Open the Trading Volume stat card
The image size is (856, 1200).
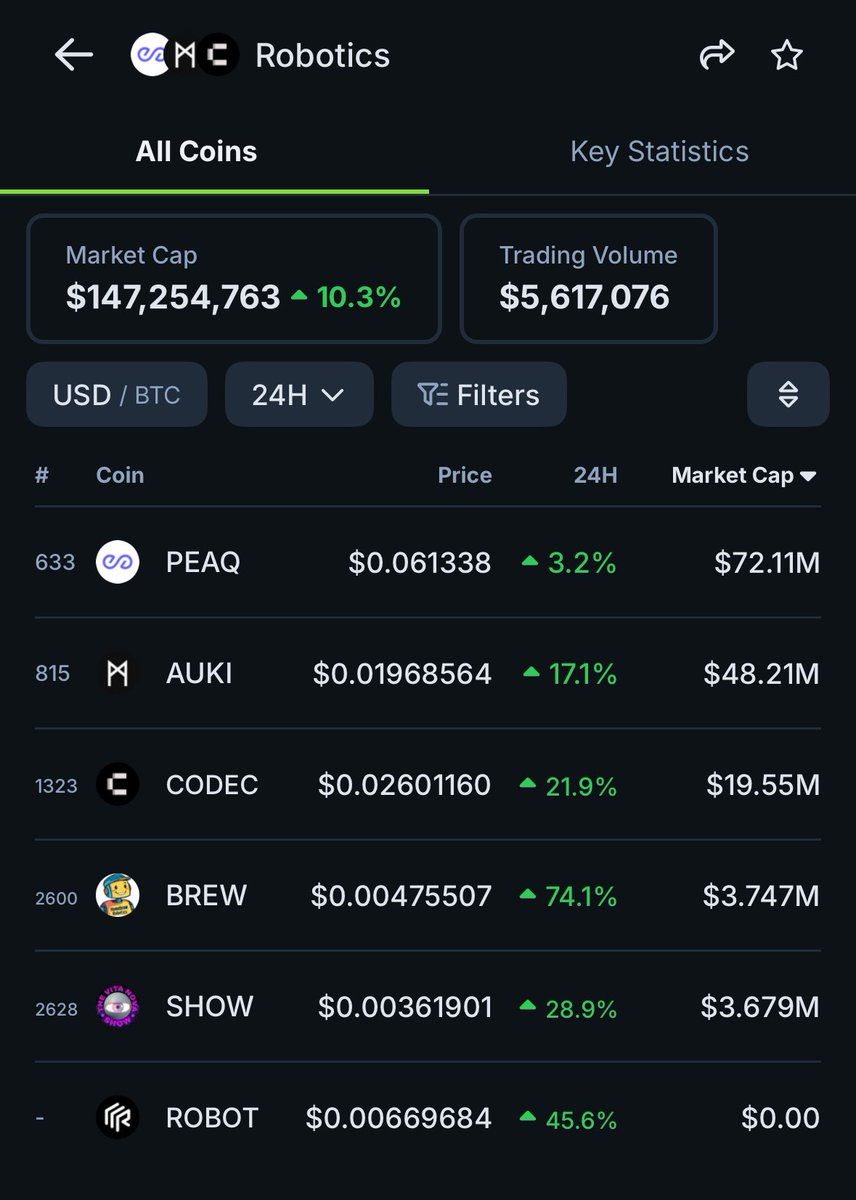tap(588, 279)
